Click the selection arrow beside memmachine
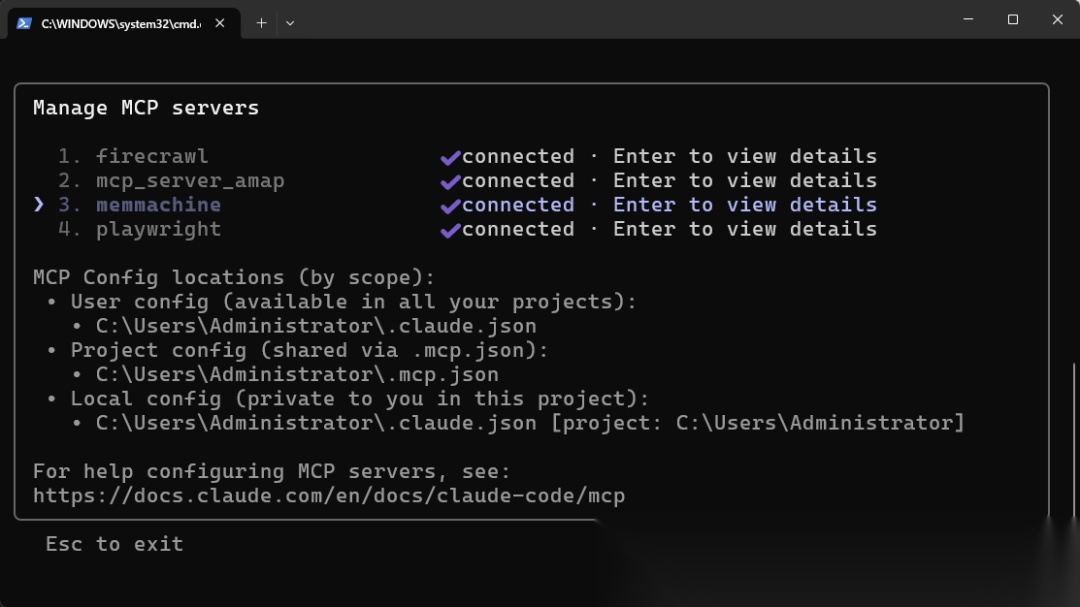This screenshot has height=607, width=1080. pos(39,205)
